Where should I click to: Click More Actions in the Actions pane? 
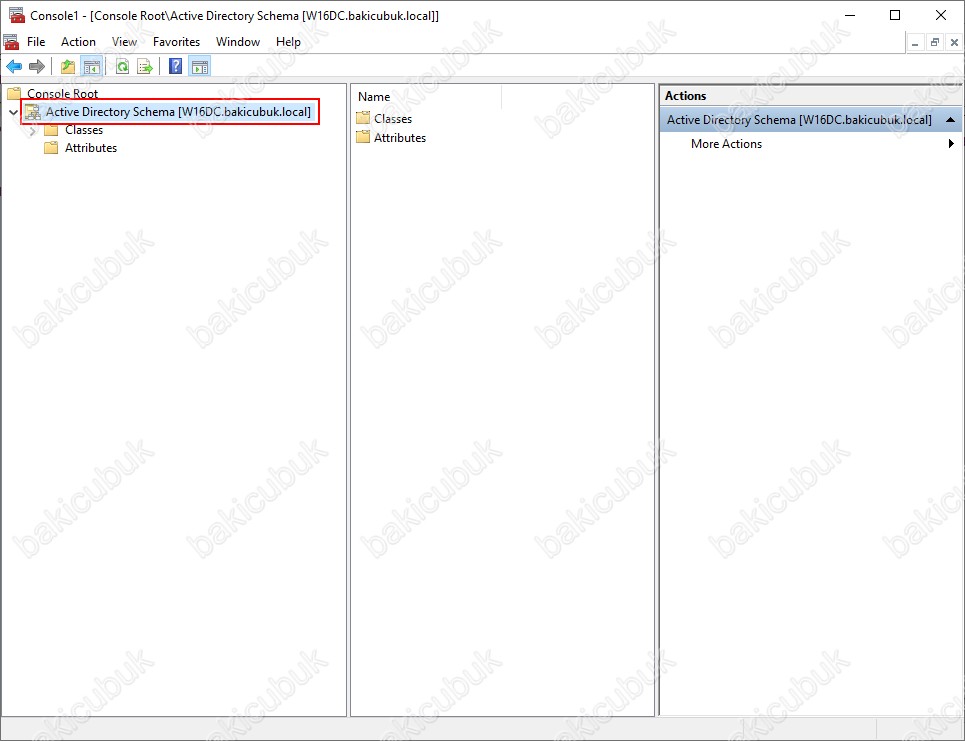click(x=726, y=144)
